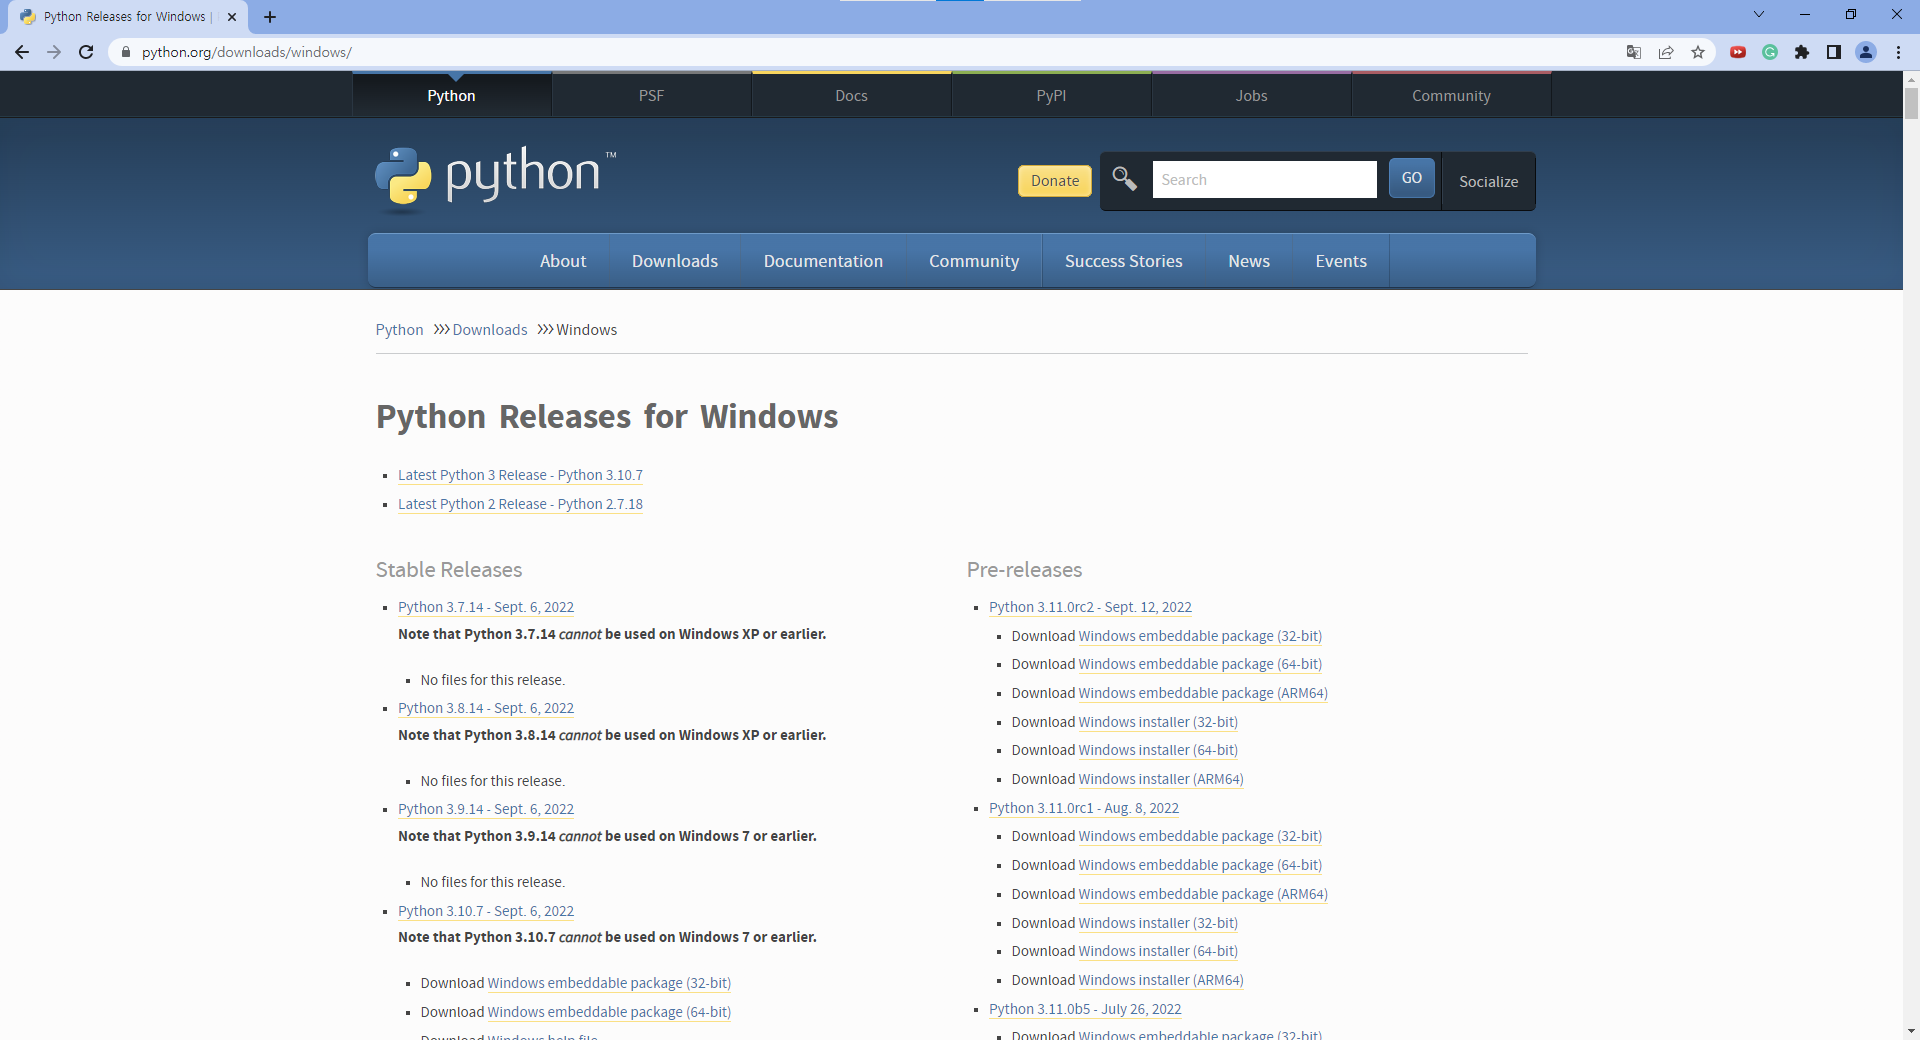This screenshot has height=1040, width=1920.
Task: Open Latest Python 3 Release - Python 3.10.7
Action: coord(520,475)
